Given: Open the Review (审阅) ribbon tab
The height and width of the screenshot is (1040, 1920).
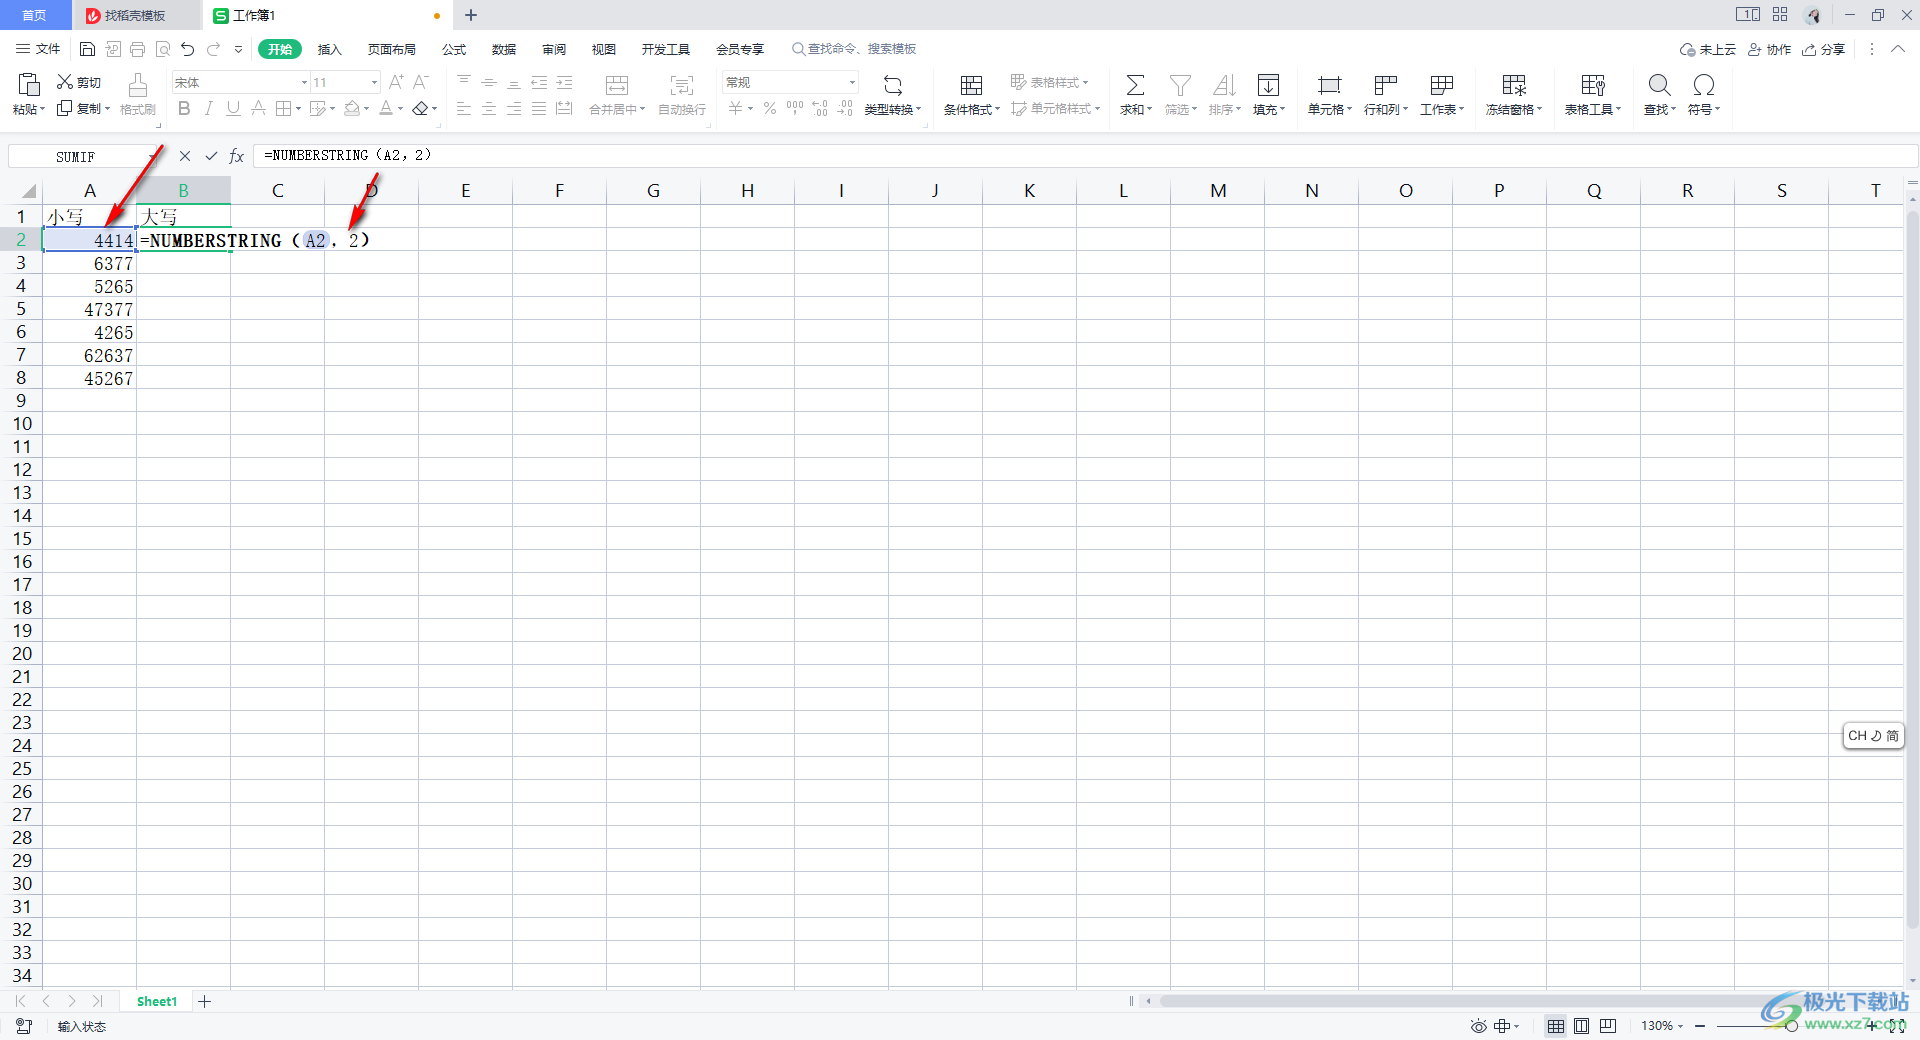Looking at the screenshot, I should (554, 49).
